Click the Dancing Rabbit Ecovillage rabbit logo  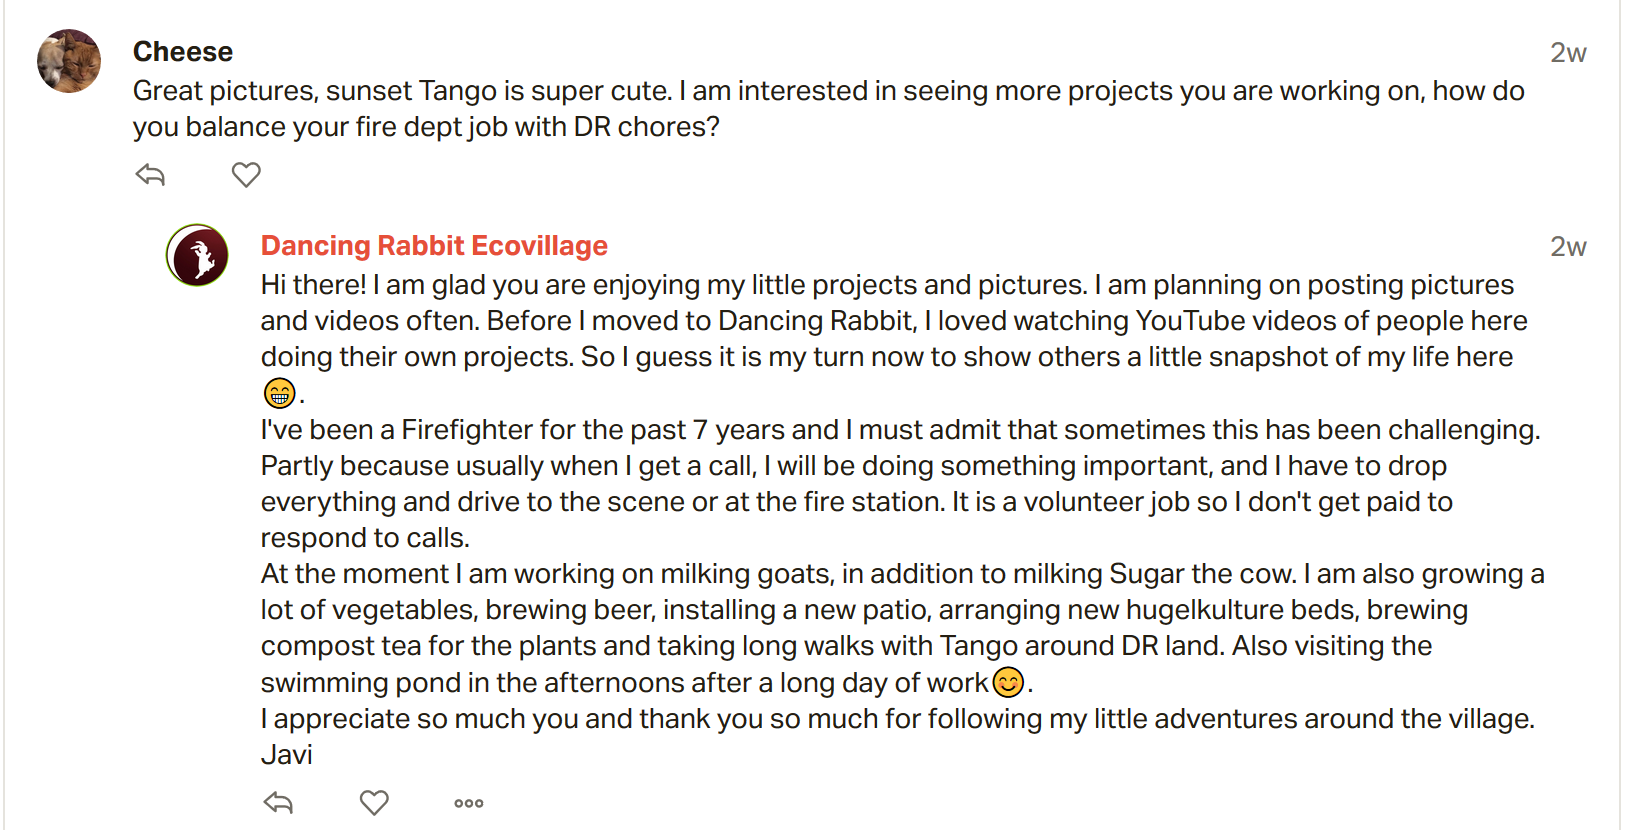[x=197, y=255]
